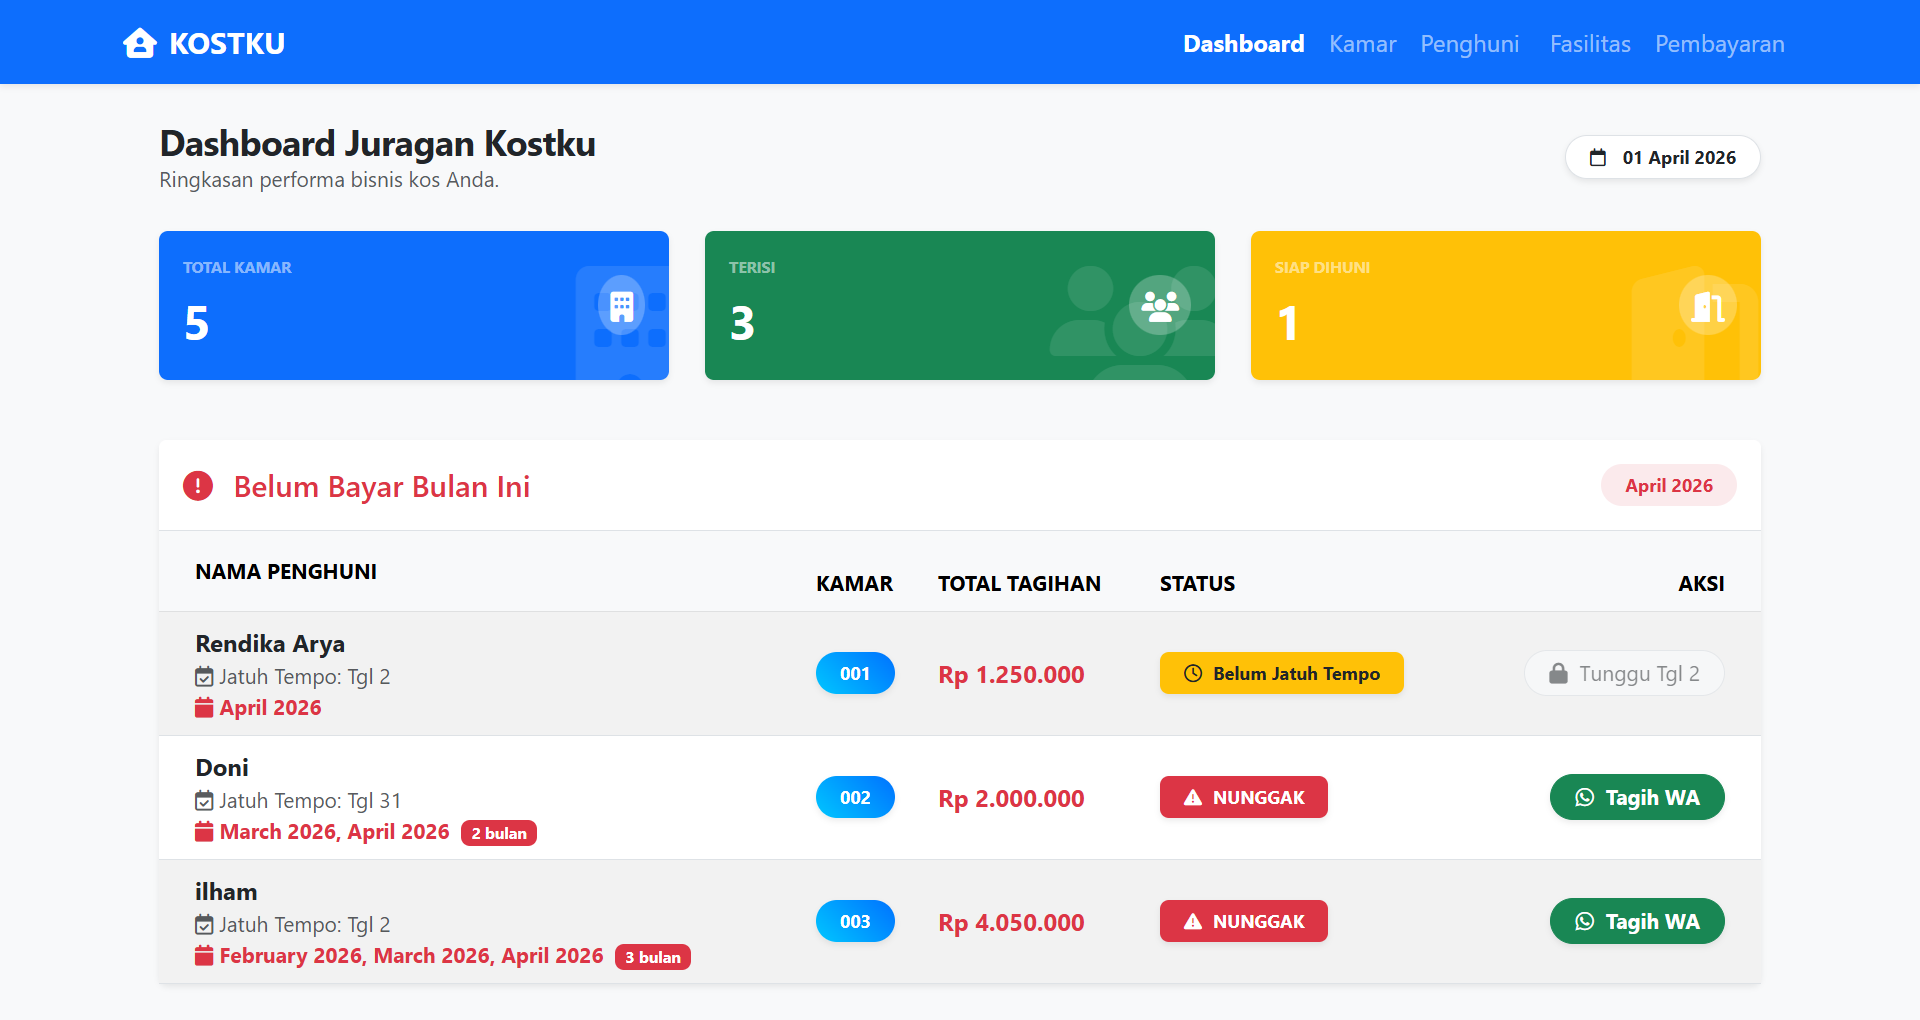
Task: Open the Kamar menu item
Action: (x=1362, y=44)
